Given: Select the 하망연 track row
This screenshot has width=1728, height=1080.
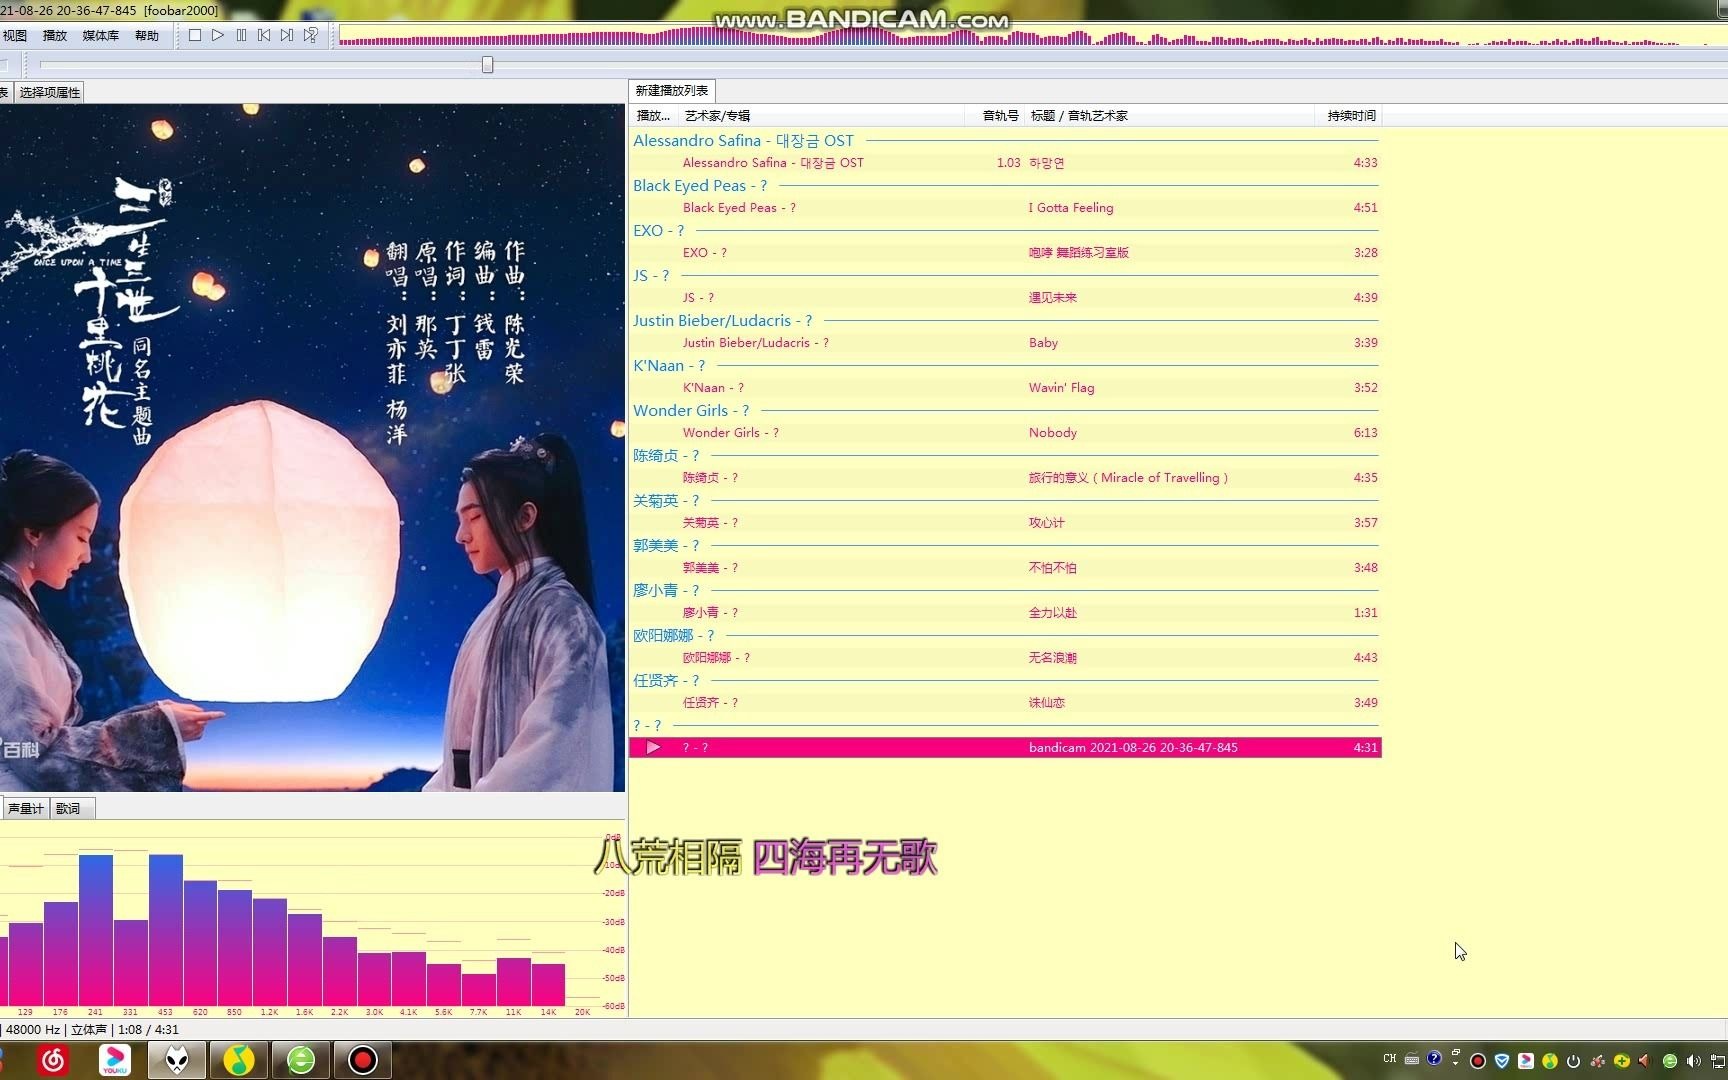Looking at the screenshot, I should (x=1005, y=163).
